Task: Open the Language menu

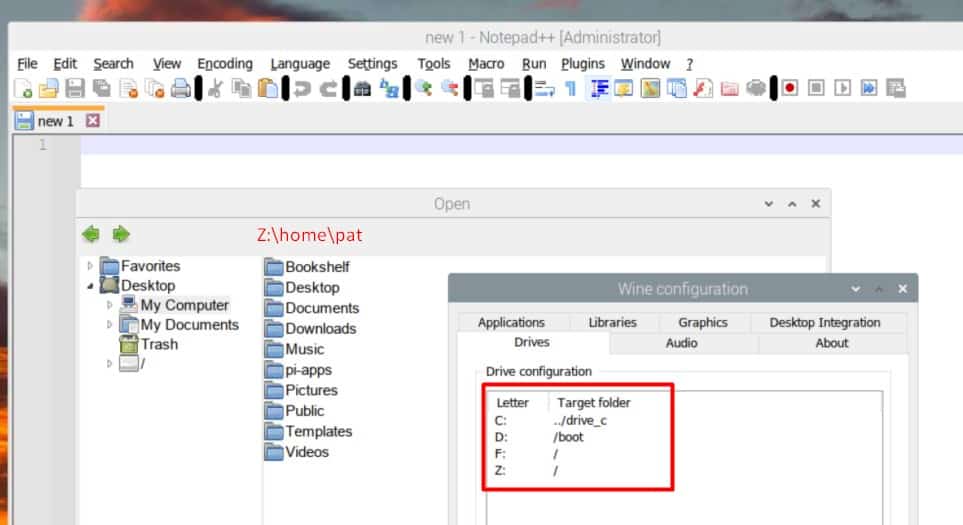Action: tap(300, 64)
